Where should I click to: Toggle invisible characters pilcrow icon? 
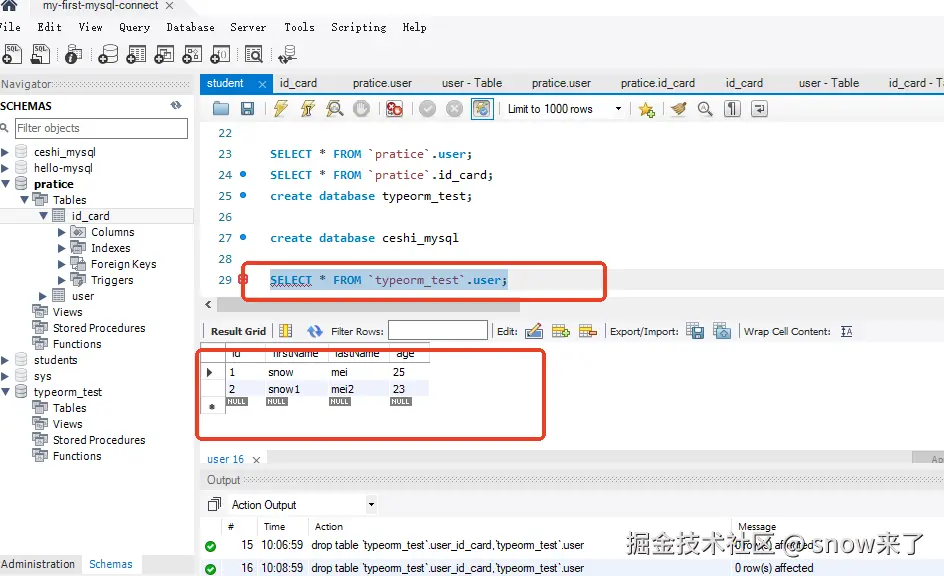point(732,109)
